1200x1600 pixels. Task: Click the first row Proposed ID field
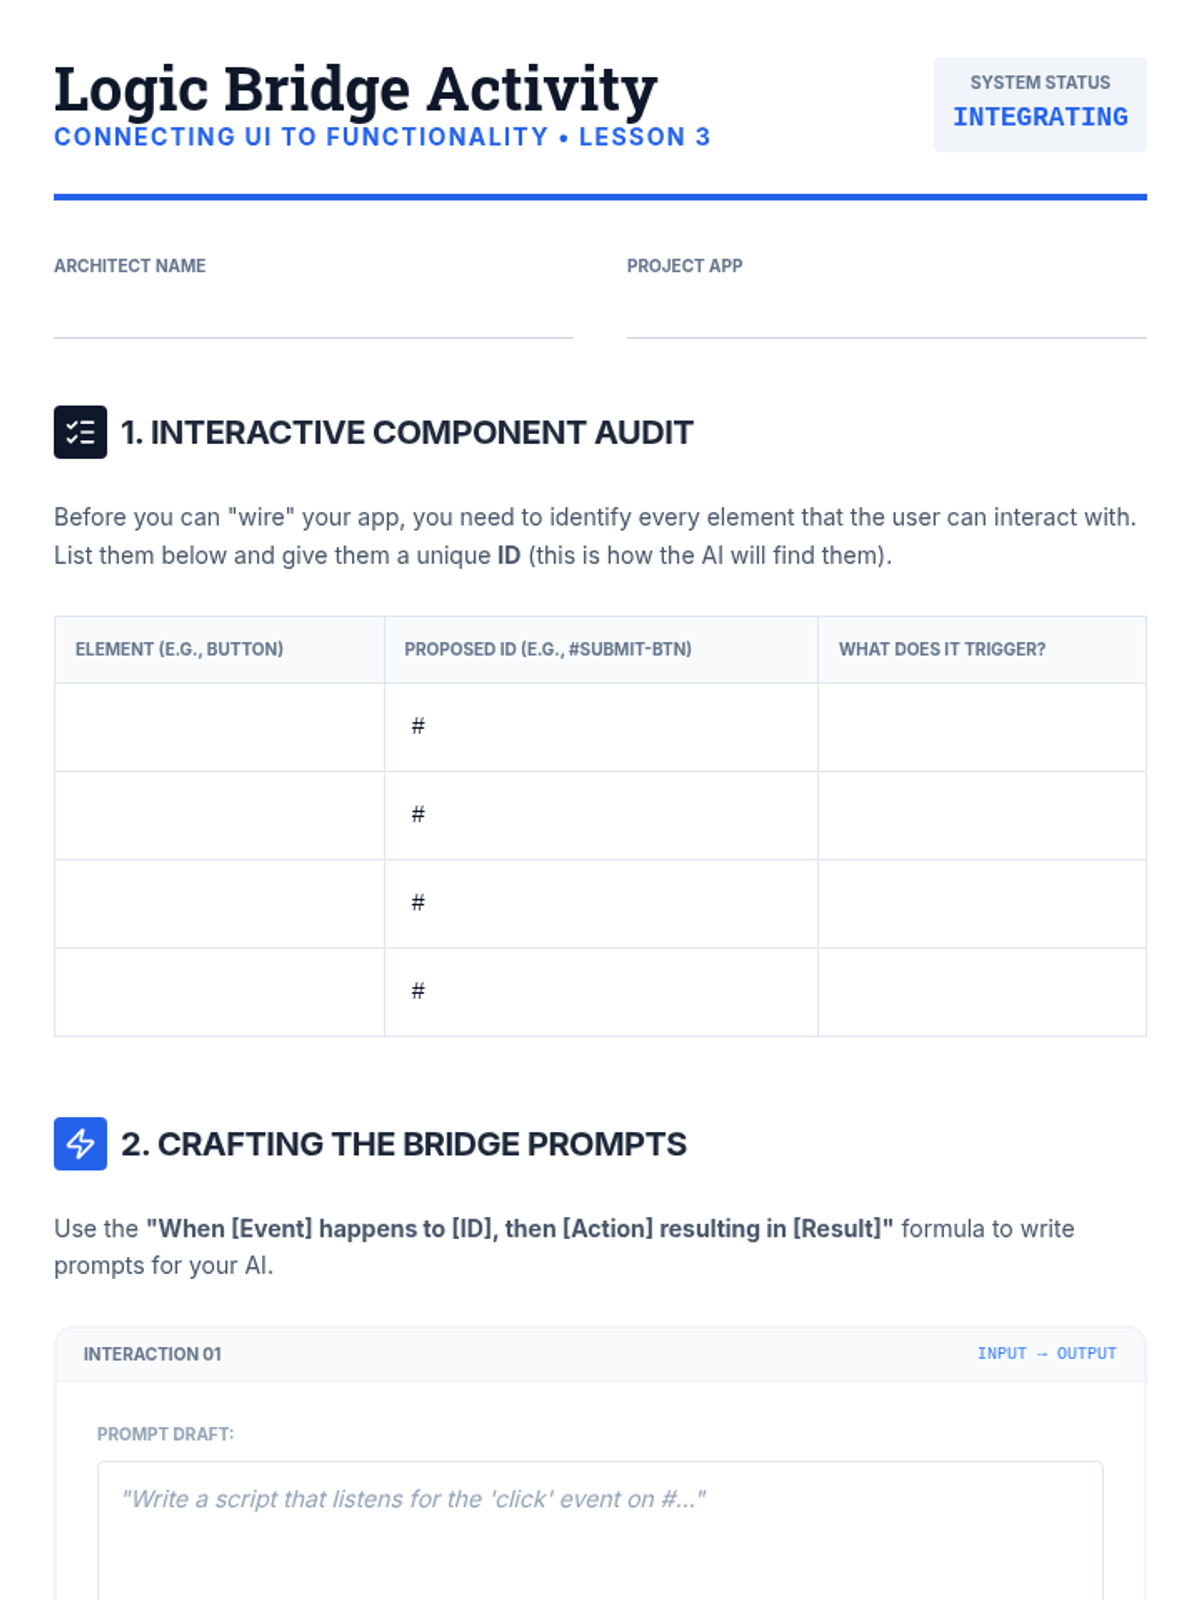601,727
